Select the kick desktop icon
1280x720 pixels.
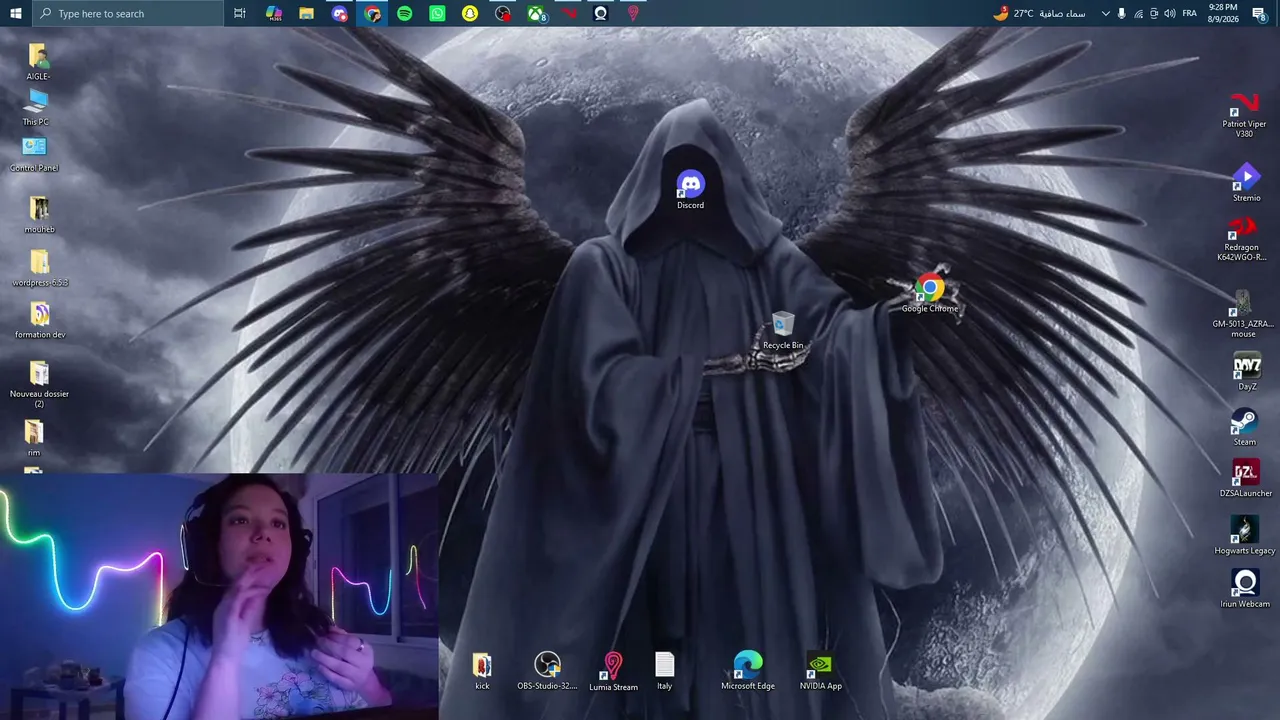[482, 671]
